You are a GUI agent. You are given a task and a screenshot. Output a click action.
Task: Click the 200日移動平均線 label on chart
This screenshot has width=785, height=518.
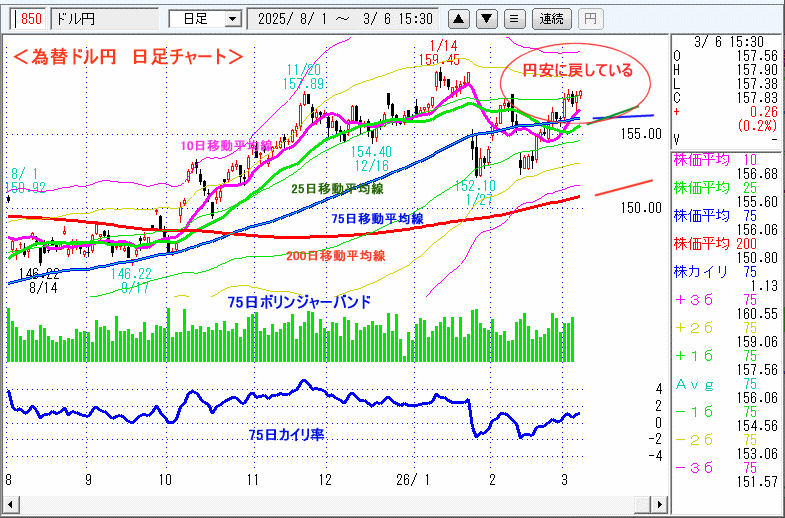335,256
